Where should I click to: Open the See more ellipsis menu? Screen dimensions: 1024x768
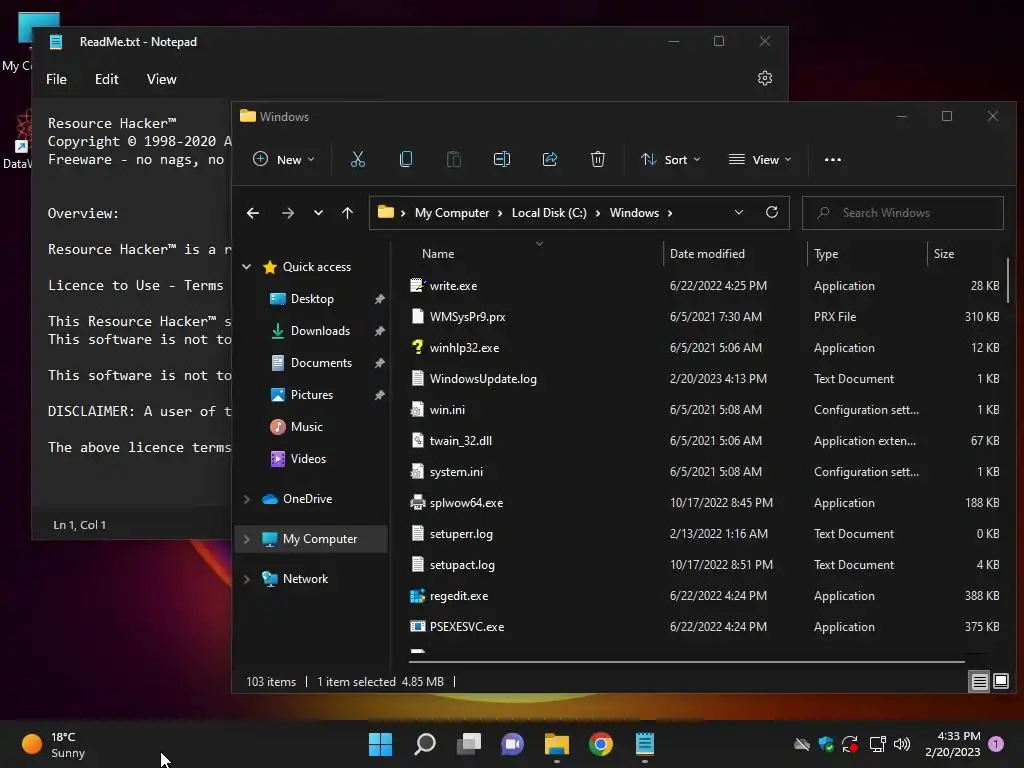tap(833, 159)
